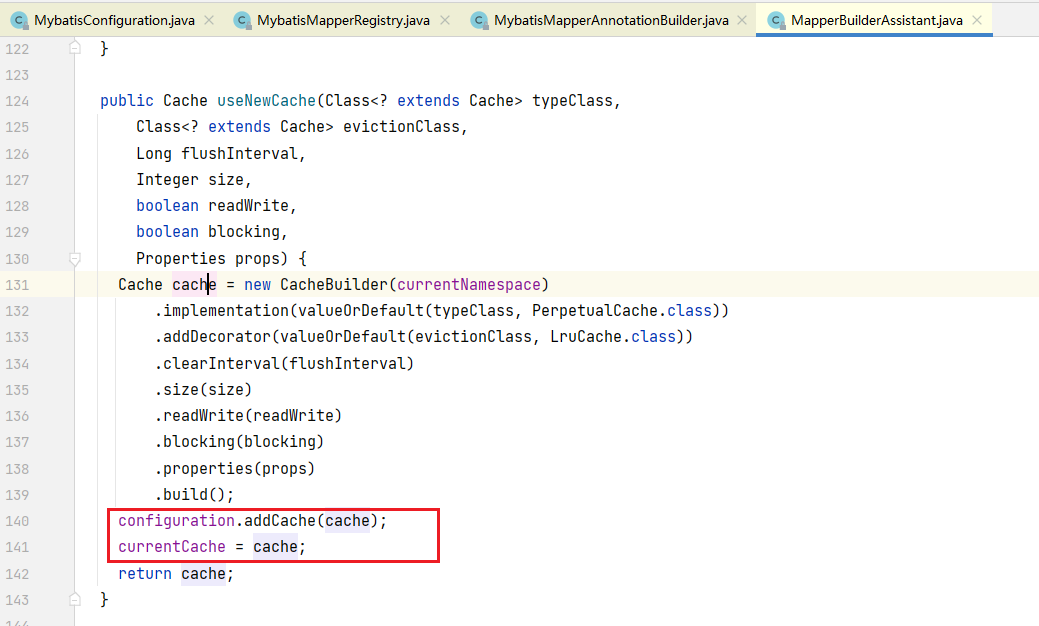
Task: Open the MybatisMapperRegistry.java tab
Action: click(342, 20)
